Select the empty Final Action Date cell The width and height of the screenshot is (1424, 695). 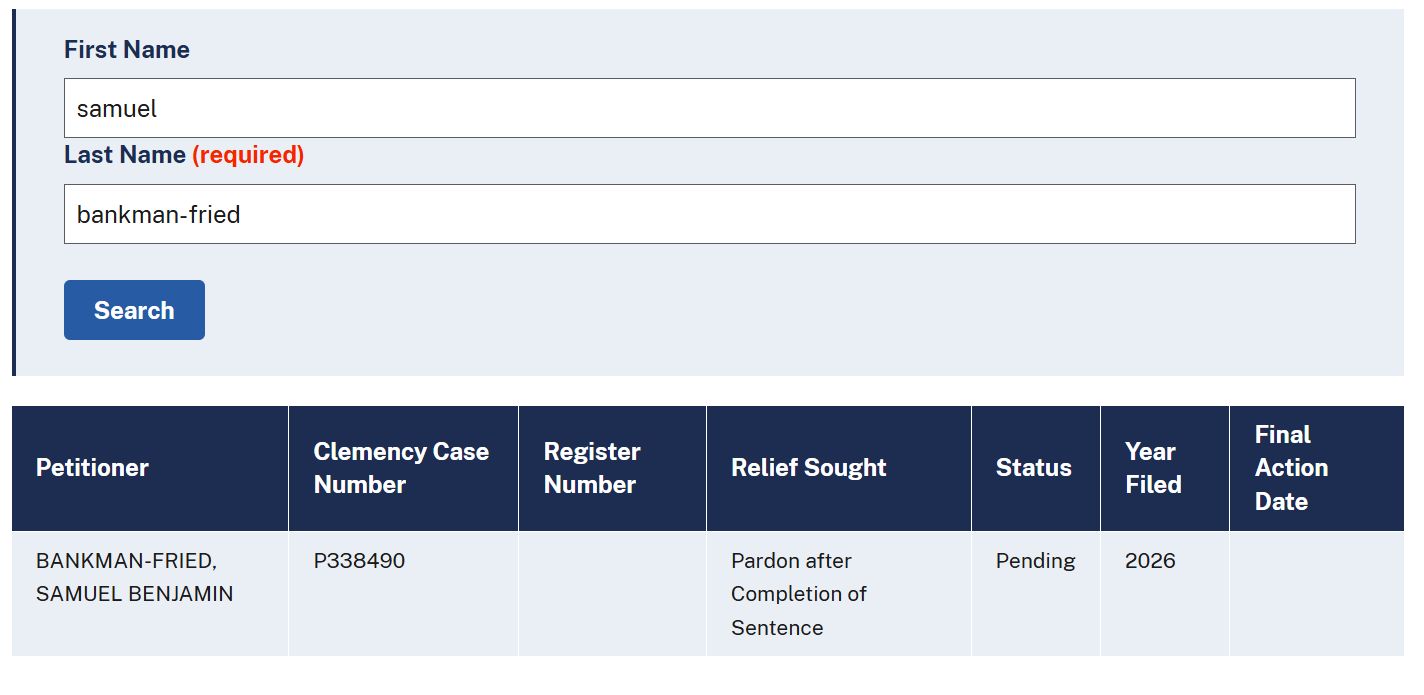1316,594
